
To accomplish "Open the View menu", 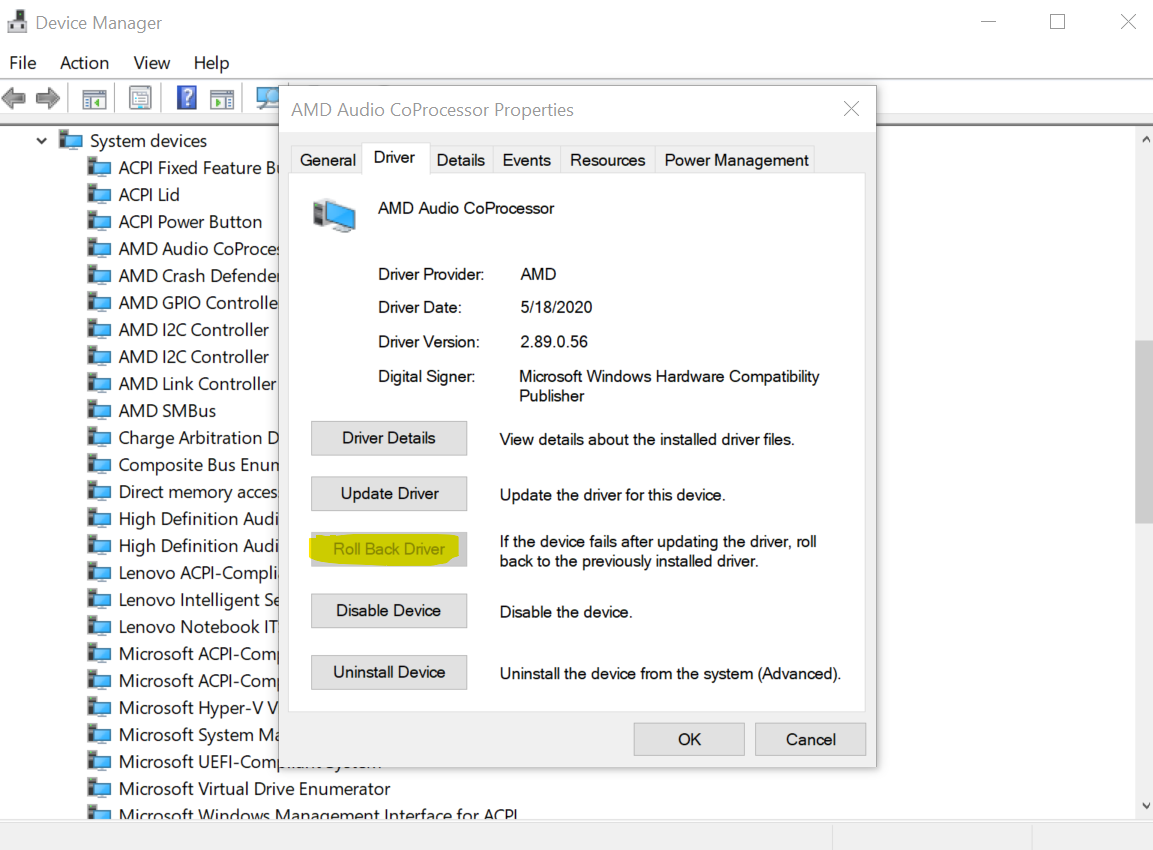I will click(151, 63).
